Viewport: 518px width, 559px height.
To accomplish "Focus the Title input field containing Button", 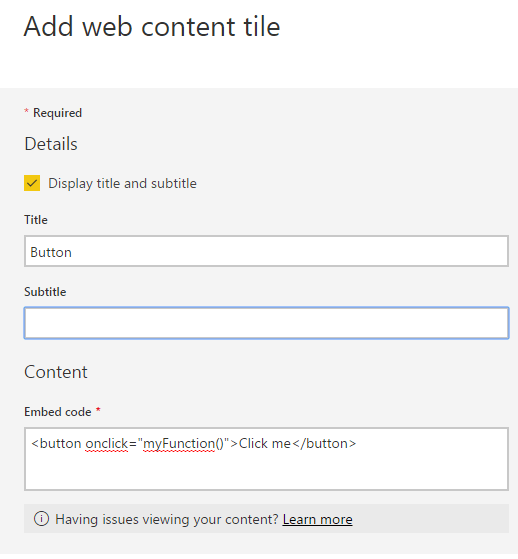I will (266, 251).
